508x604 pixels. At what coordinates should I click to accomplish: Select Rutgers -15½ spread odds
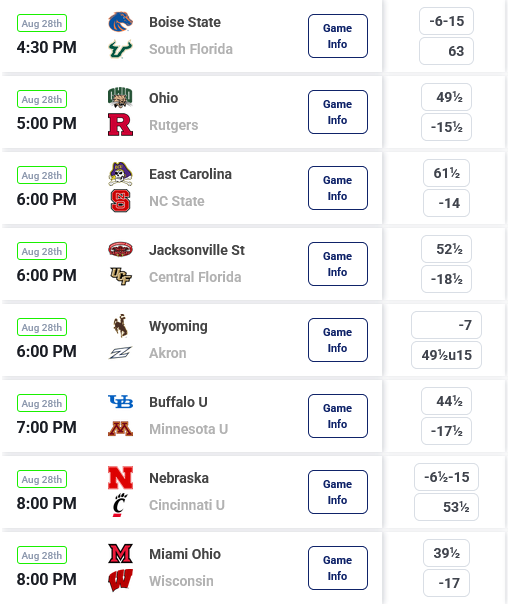click(446, 127)
